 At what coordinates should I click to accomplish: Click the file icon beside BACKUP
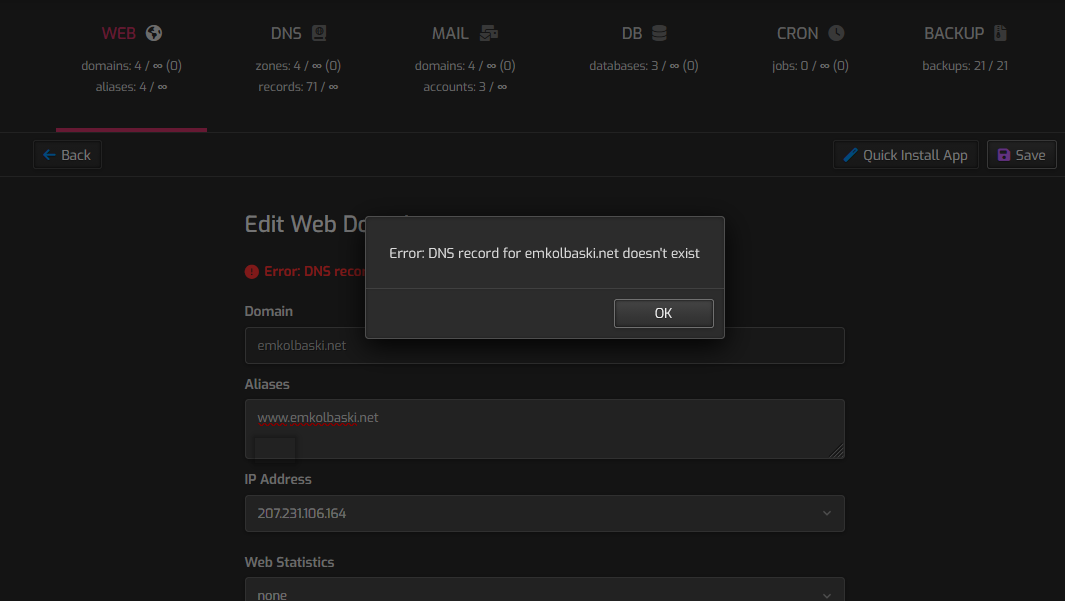(x=1000, y=33)
